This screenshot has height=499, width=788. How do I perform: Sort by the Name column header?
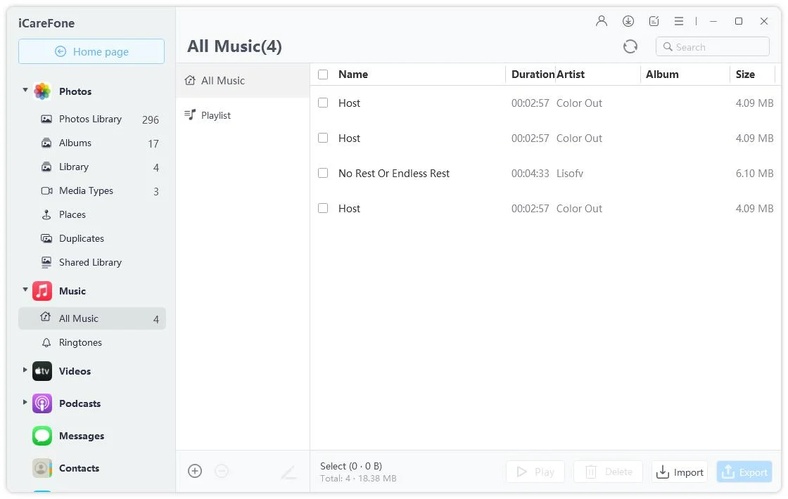pyautogui.click(x=353, y=74)
